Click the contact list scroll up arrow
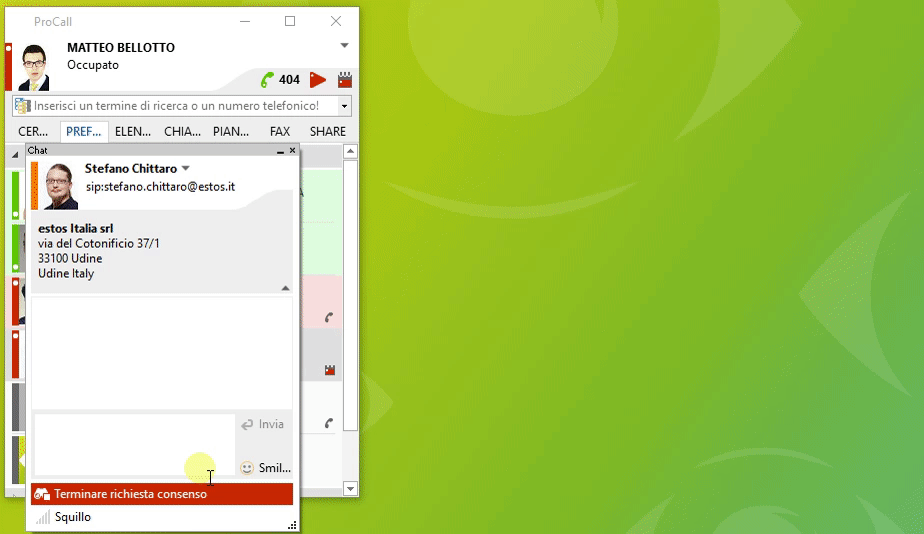This screenshot has width=924, height=534. [350, 151]
